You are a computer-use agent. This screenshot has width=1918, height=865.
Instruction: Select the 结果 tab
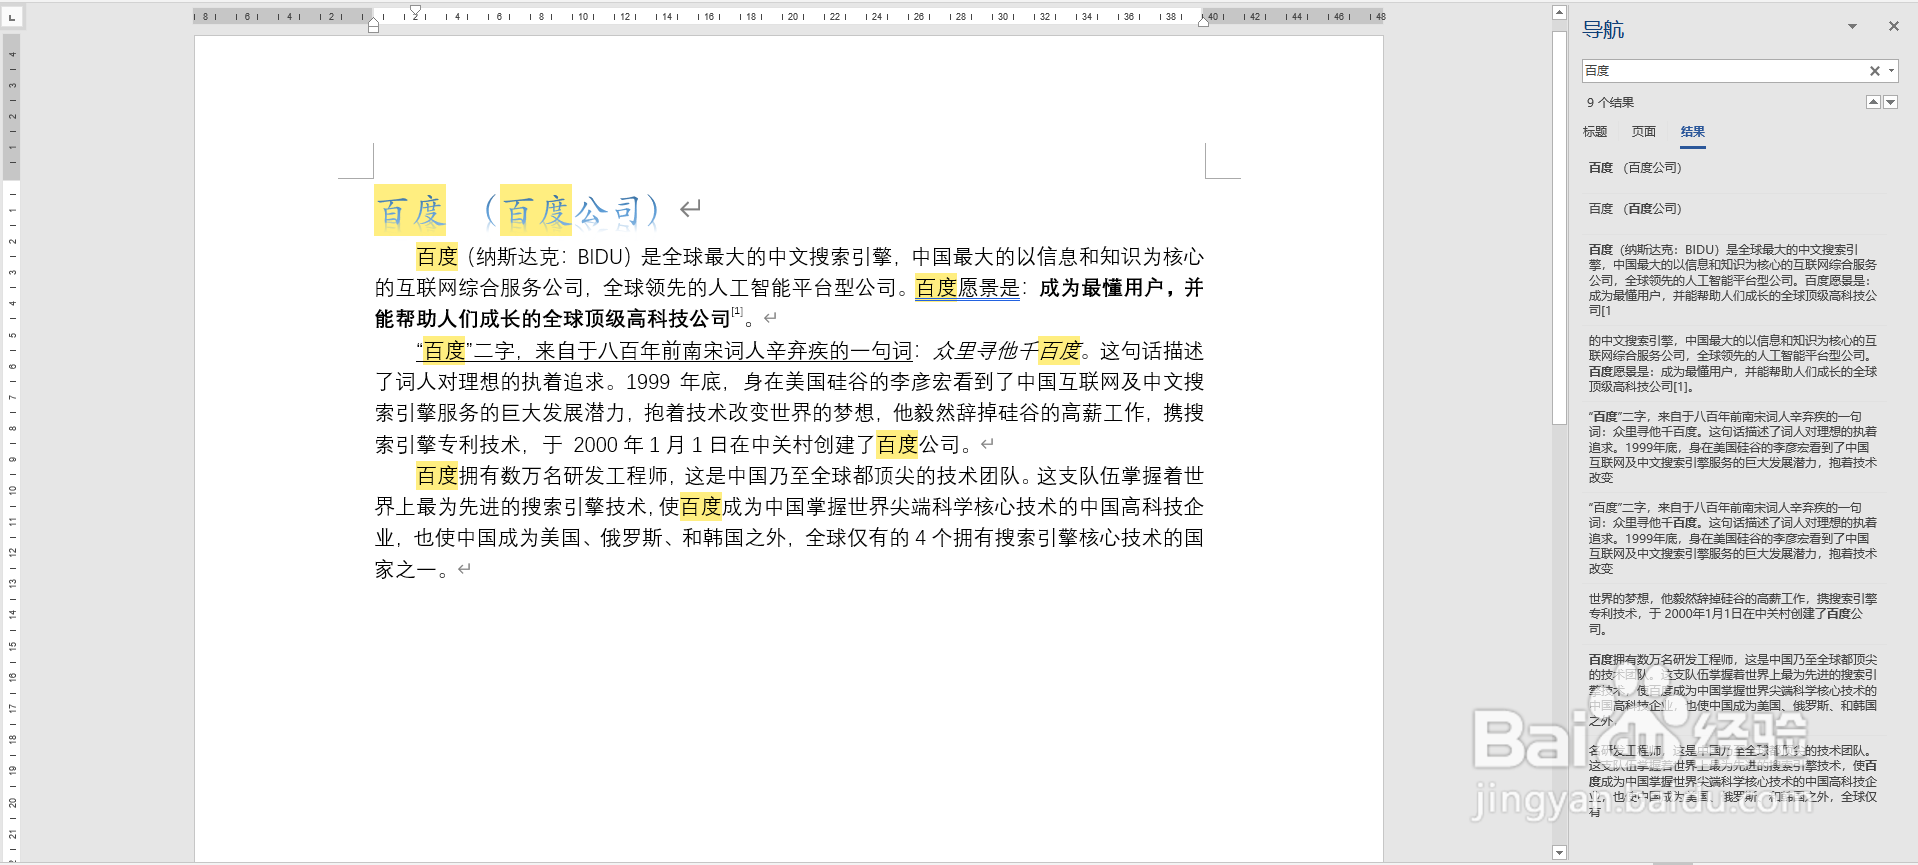tap(1693, 132)
